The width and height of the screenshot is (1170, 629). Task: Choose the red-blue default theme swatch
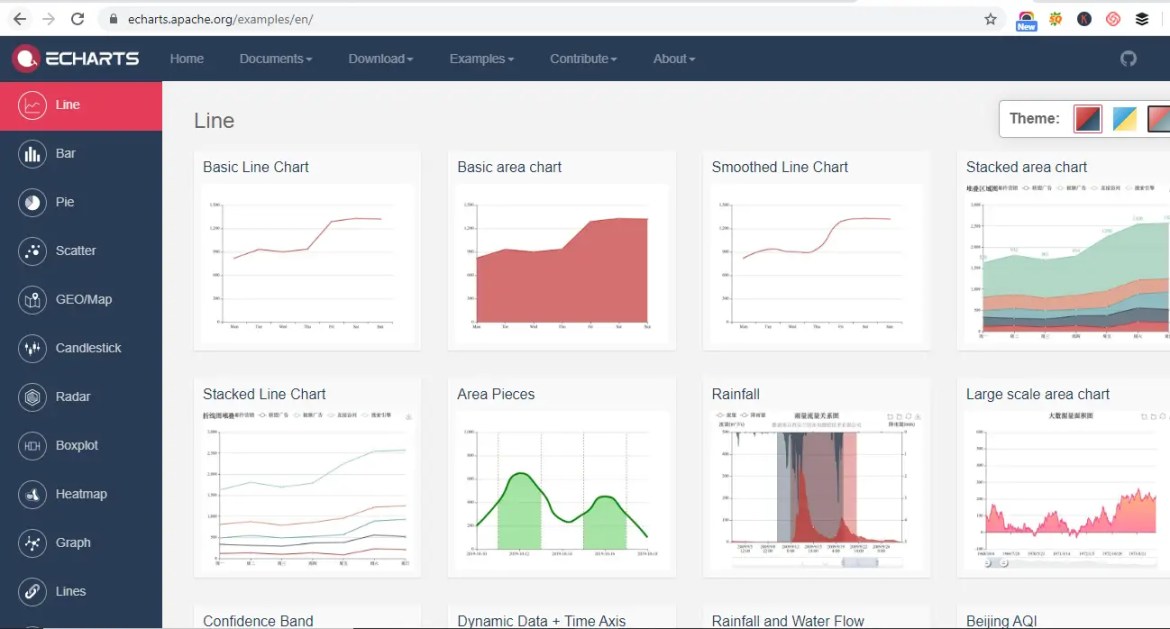pyautogui.click(x=1088, y=119)
